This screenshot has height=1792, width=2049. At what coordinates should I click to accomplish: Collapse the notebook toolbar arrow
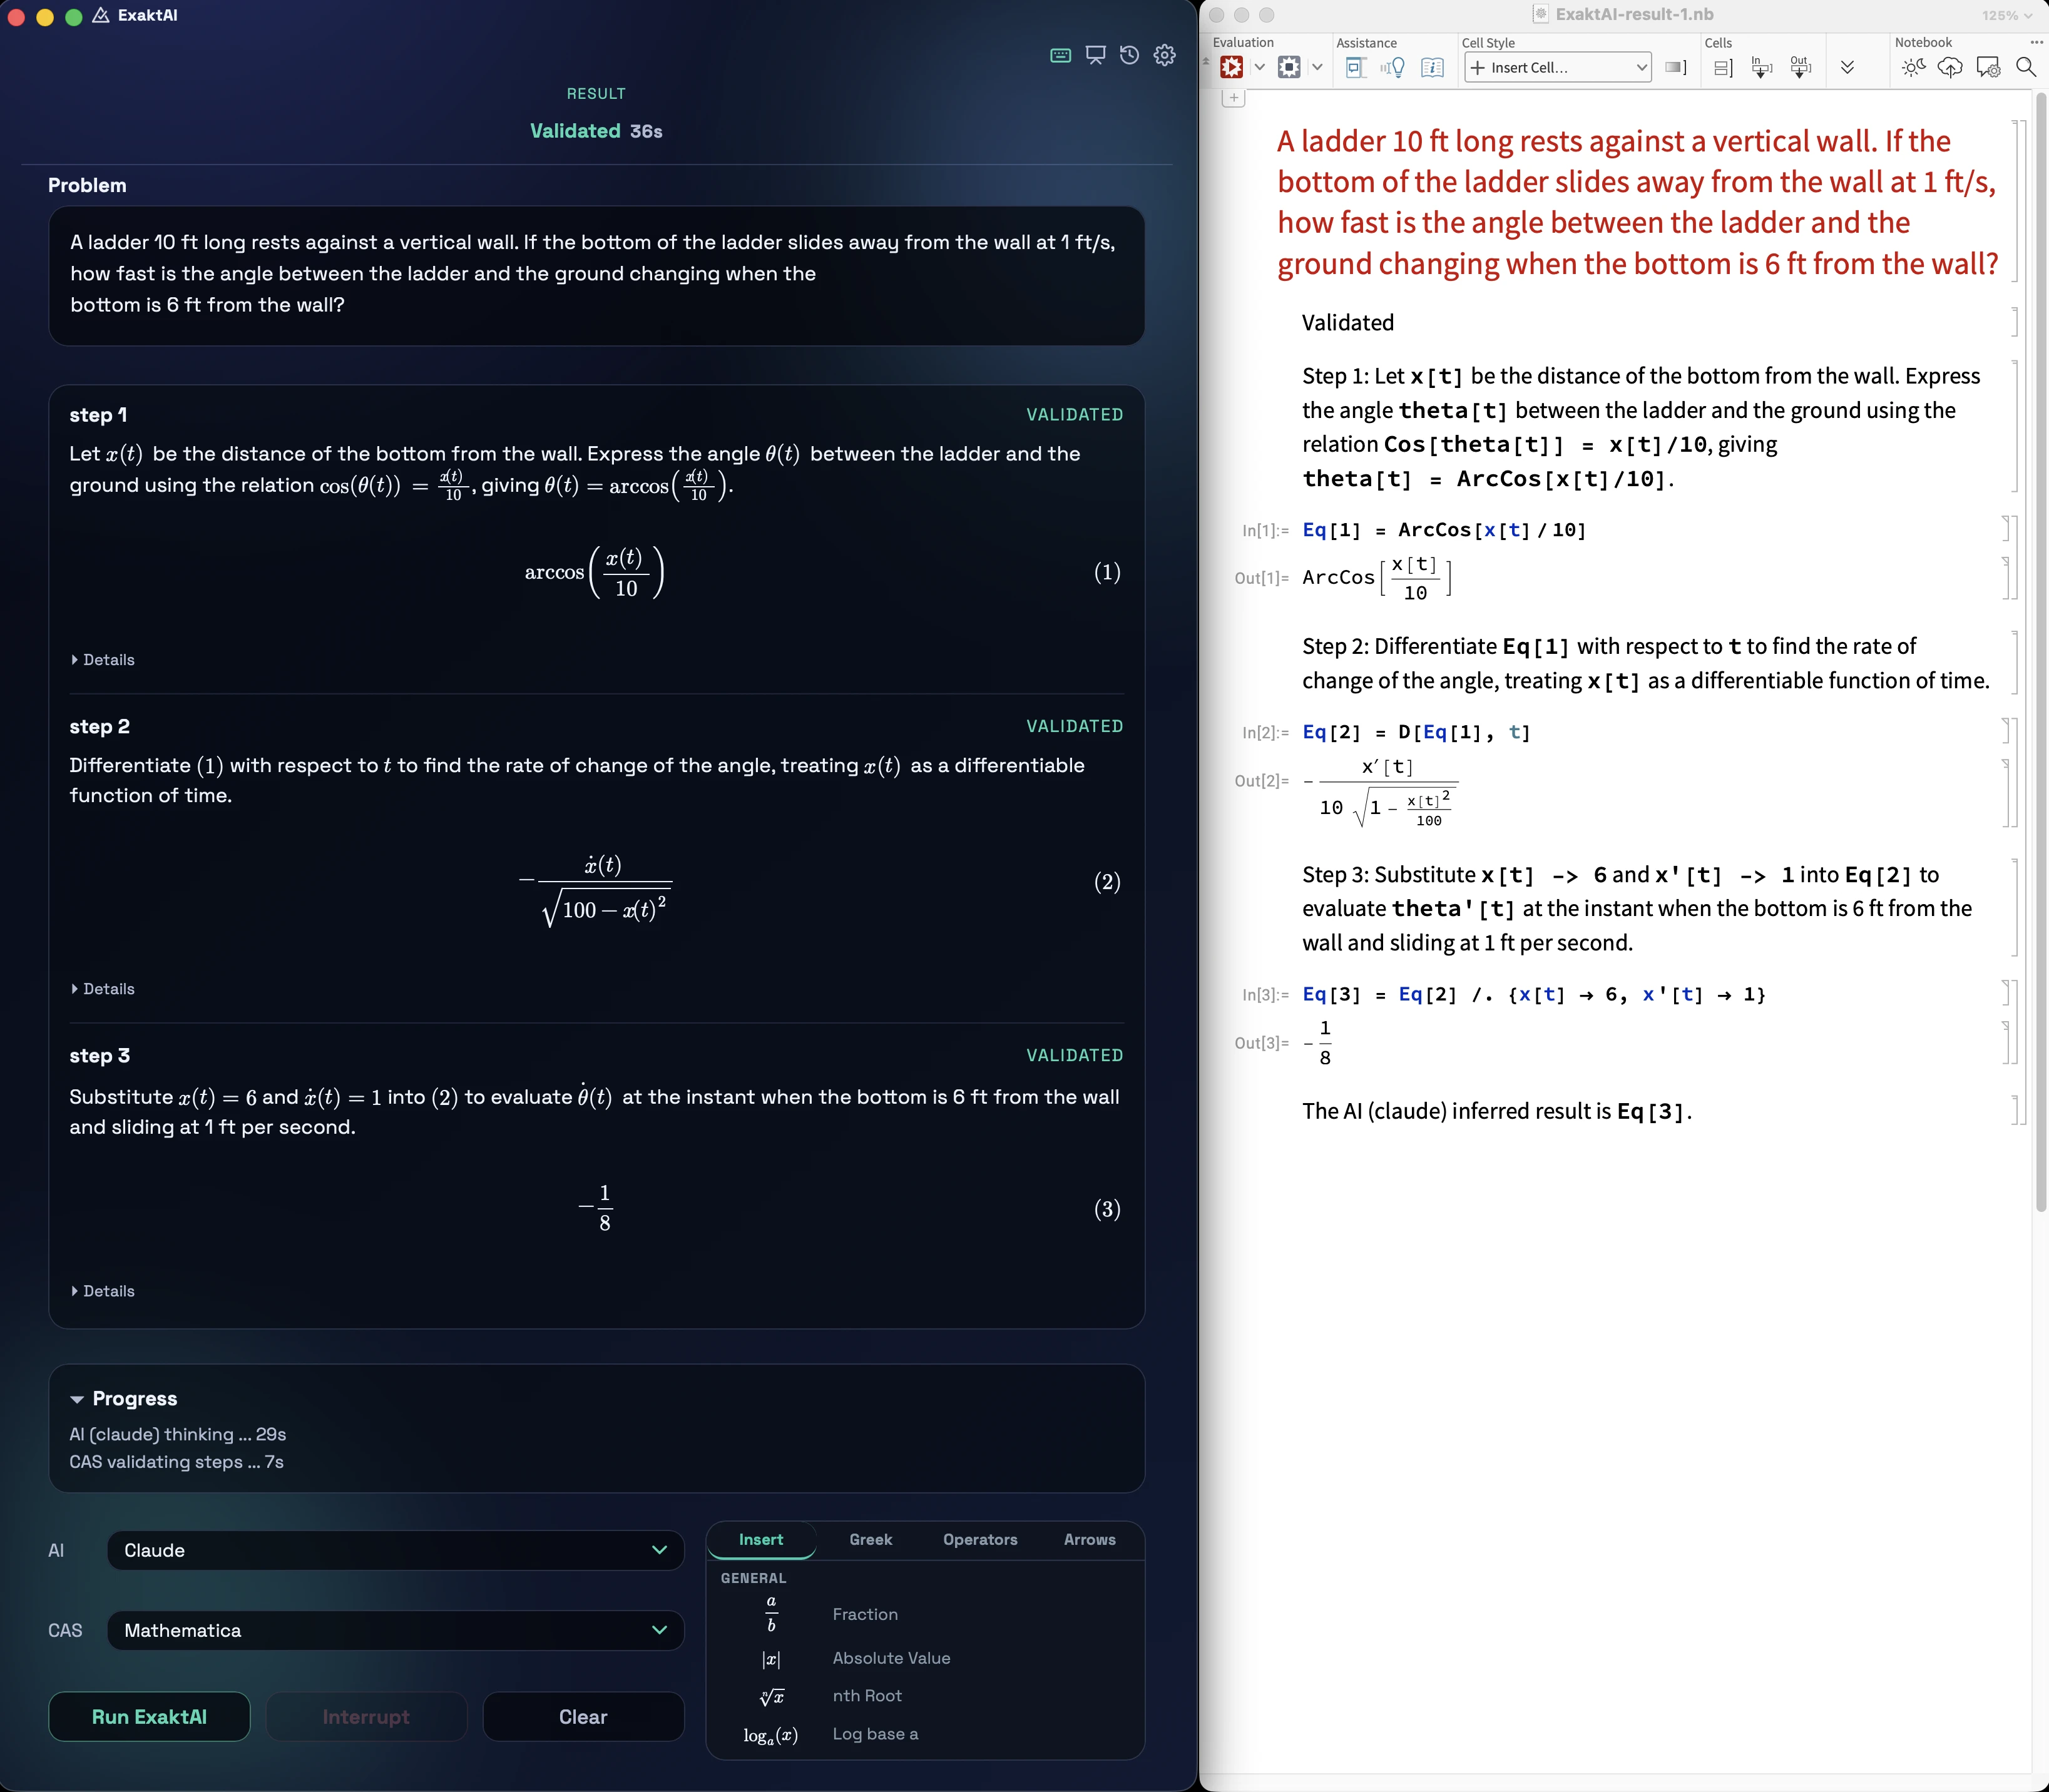point(1206,62)
